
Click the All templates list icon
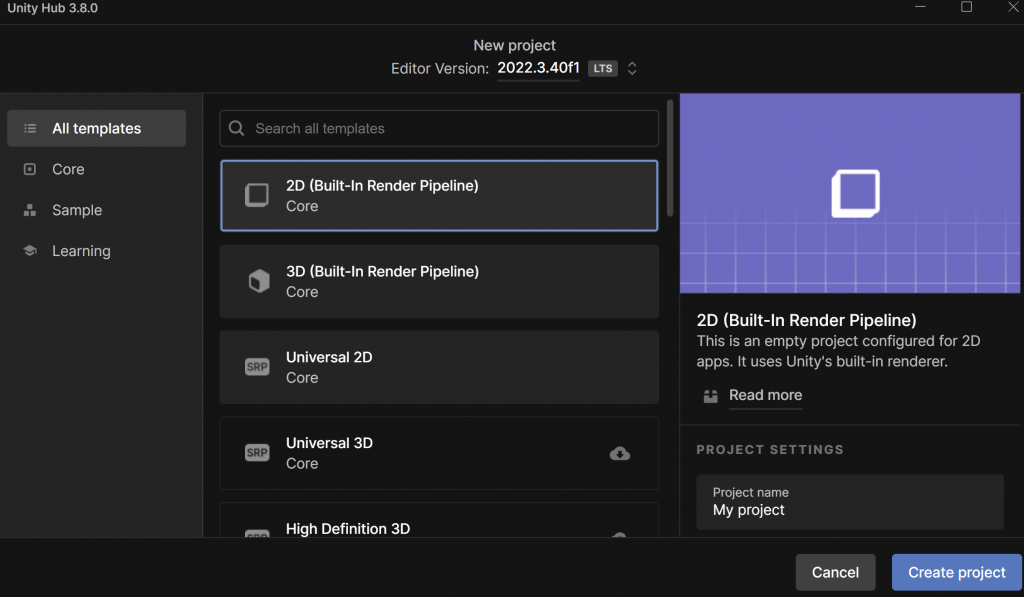(x=30, y=128)
